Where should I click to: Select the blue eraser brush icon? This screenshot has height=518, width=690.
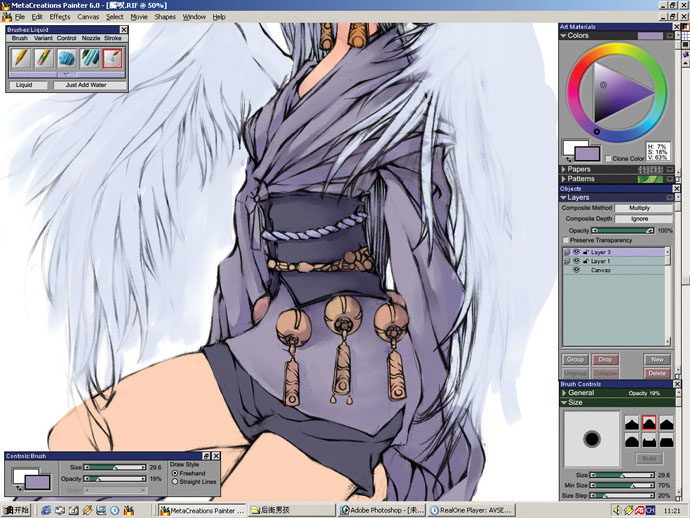(x=67, y=59)
